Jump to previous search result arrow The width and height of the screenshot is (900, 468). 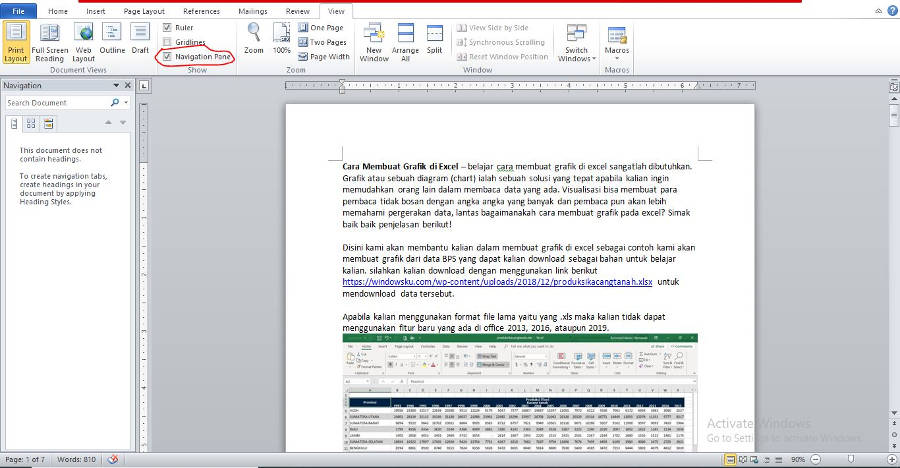(x=108, y=123)
